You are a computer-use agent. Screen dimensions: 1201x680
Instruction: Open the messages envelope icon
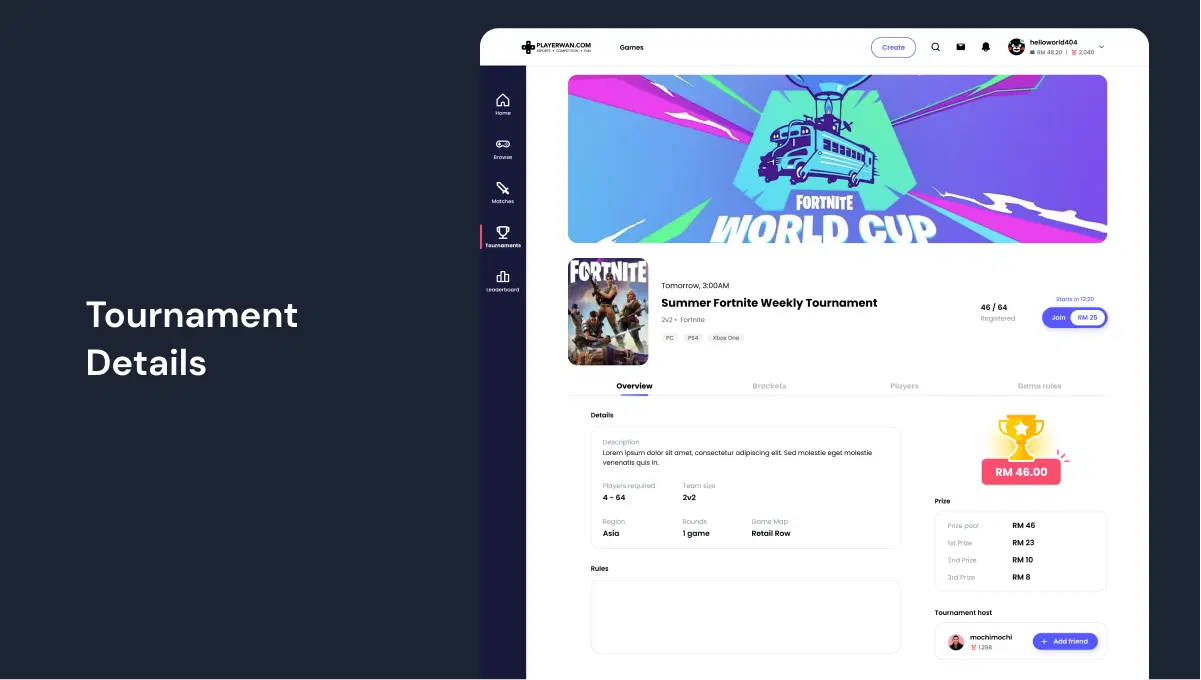(x=961, y=47)
